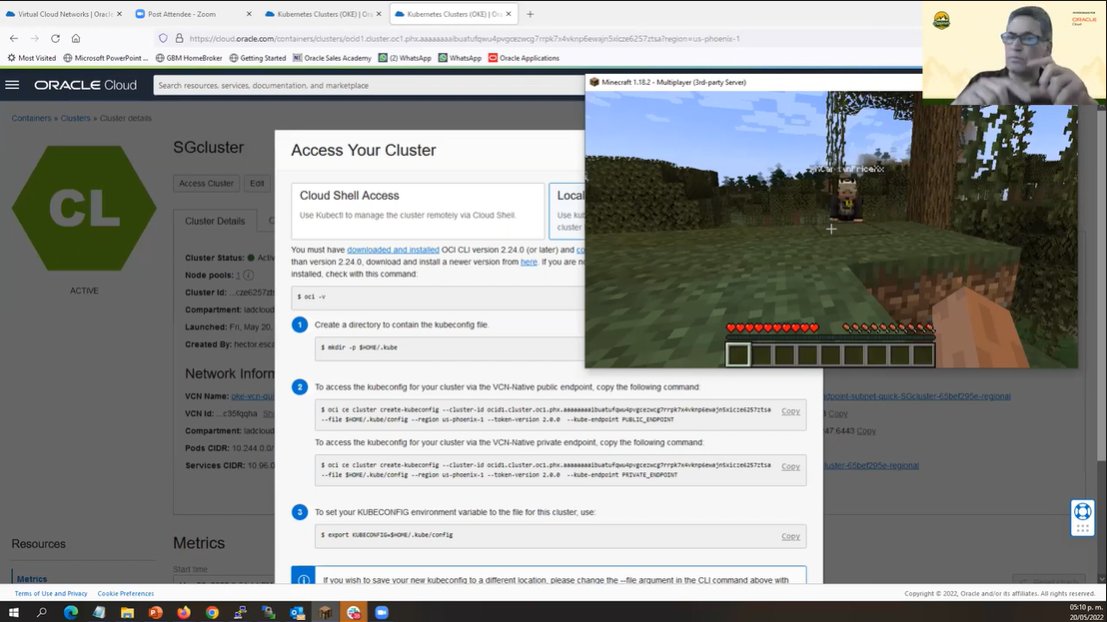
Task: Open the Oracle Cloud hamburger navigation menu
Action: [x=12, y=85]
